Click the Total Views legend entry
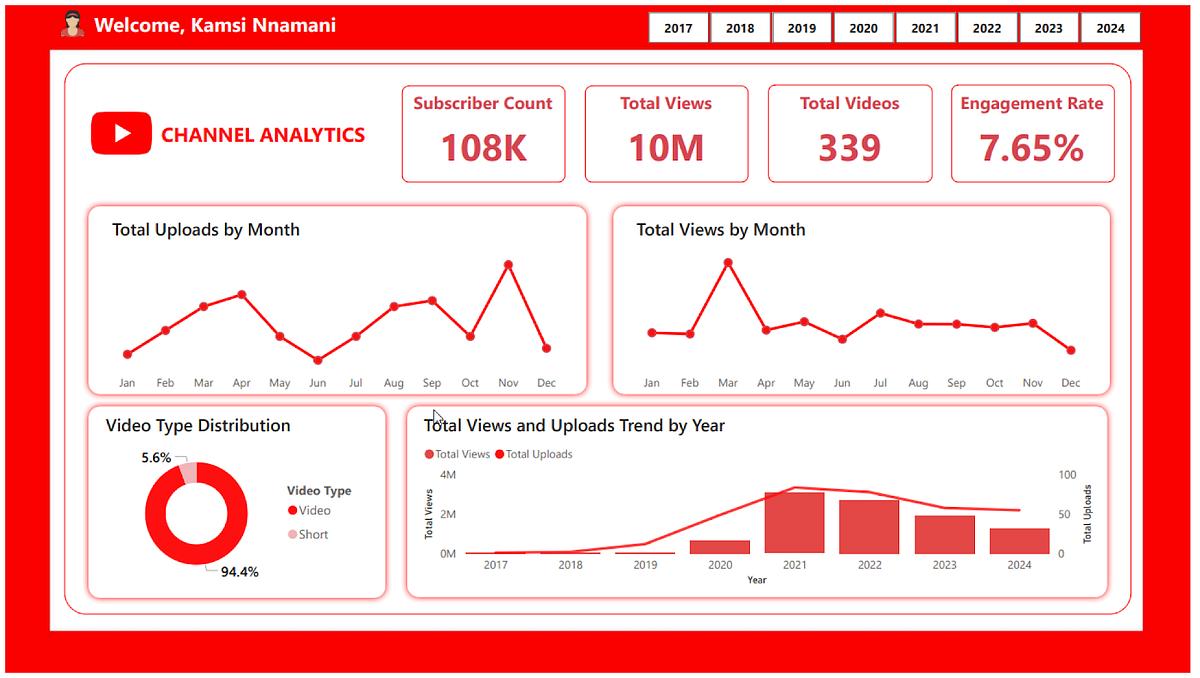1200x678 pixels. [x=457, y=454]
